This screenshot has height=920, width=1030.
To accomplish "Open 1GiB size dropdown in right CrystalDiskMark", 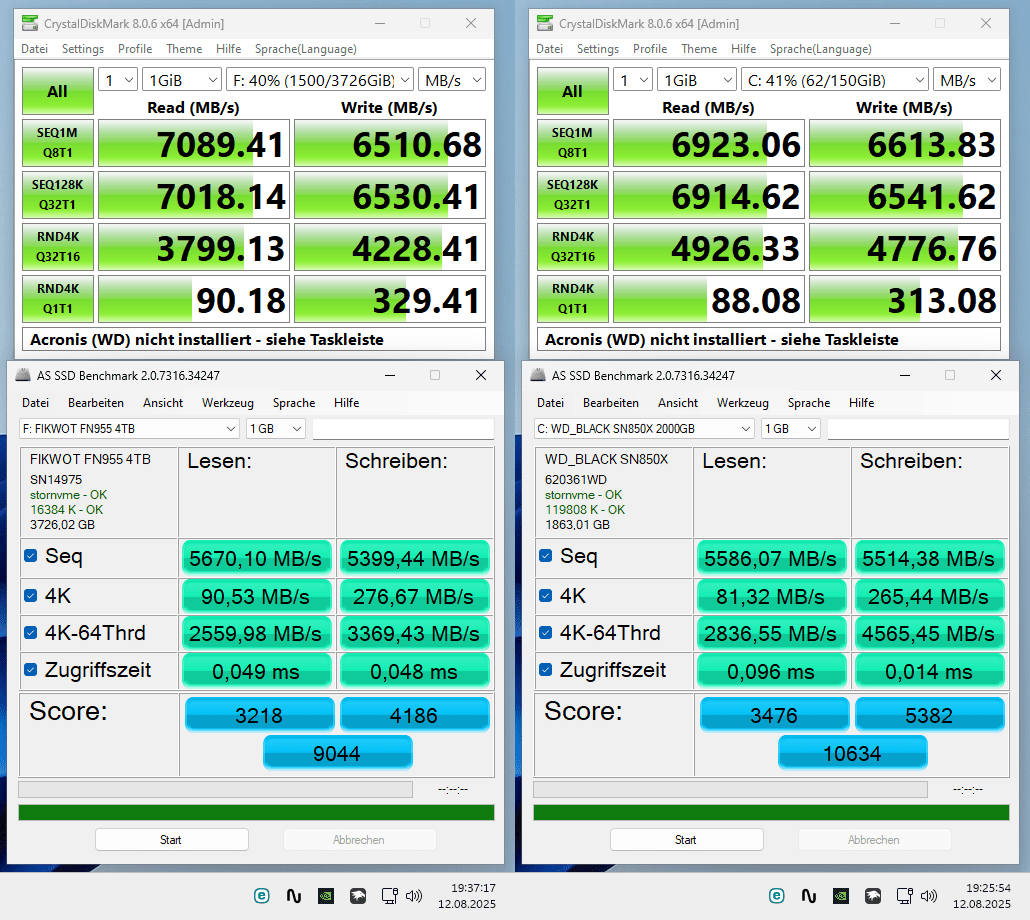I will click(697, 80).
